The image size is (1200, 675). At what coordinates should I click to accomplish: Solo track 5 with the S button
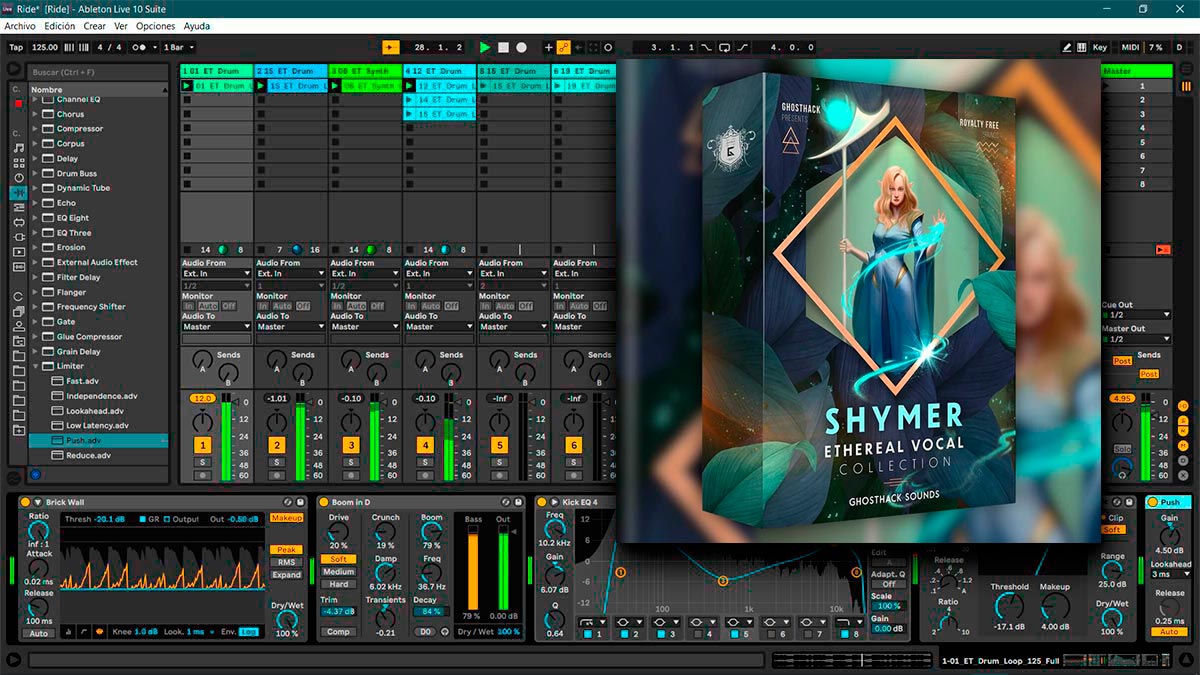tap(499, 462)
